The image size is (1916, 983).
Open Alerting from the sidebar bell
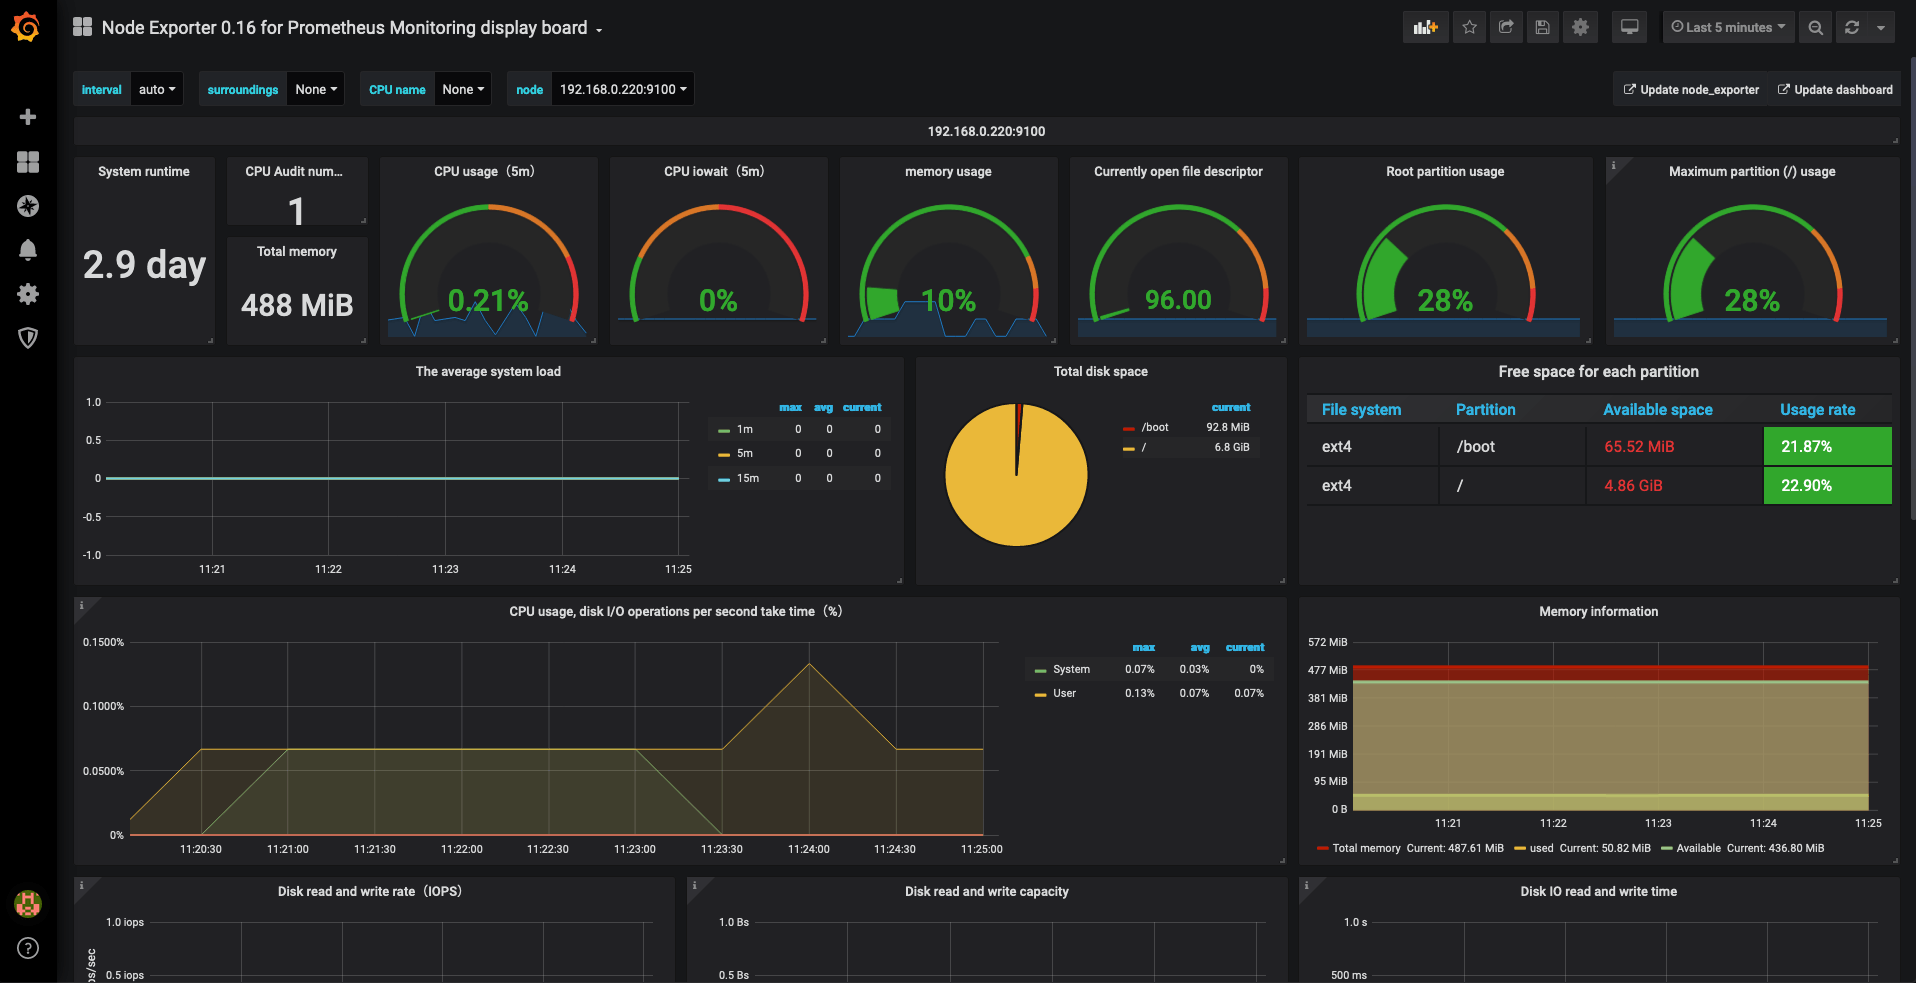pos(28,250)
